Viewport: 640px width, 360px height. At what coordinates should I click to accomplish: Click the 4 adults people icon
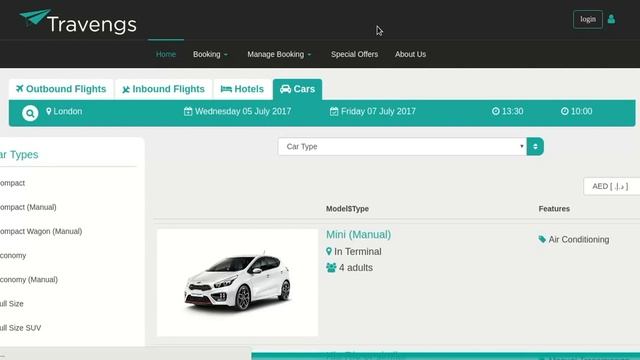331,268
